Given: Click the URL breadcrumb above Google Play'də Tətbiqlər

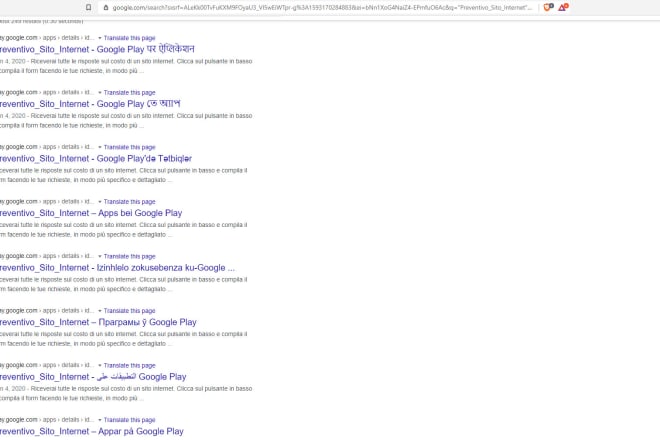Looking at the screenshot, I should click(47, 147).
